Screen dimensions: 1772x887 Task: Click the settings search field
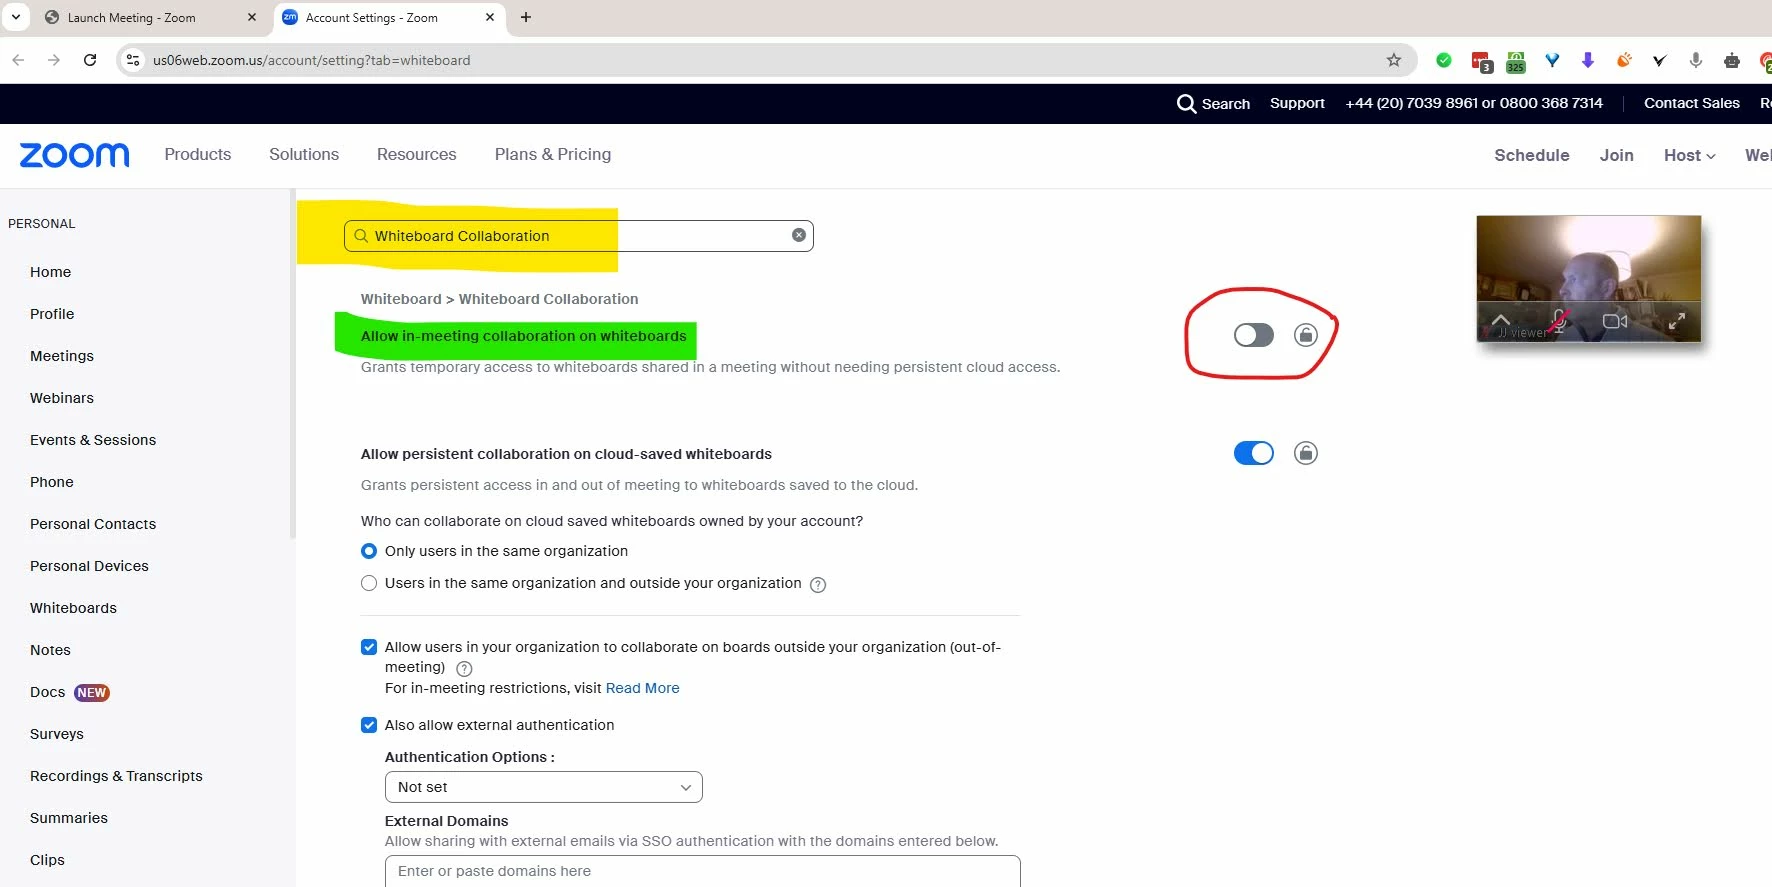coord(578,236)
